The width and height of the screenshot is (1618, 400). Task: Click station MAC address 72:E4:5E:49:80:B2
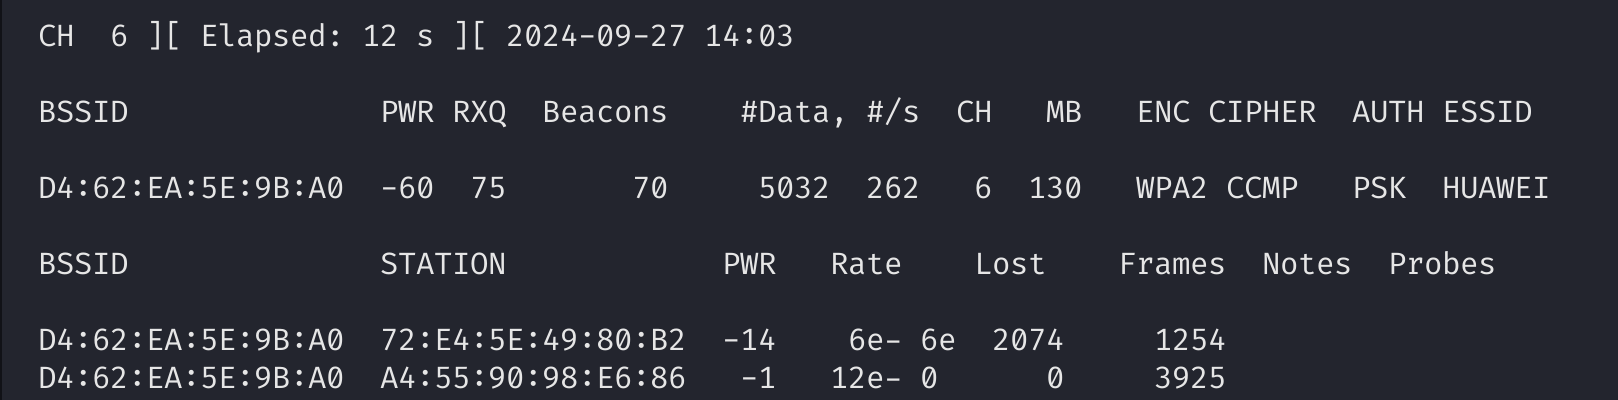532,341
